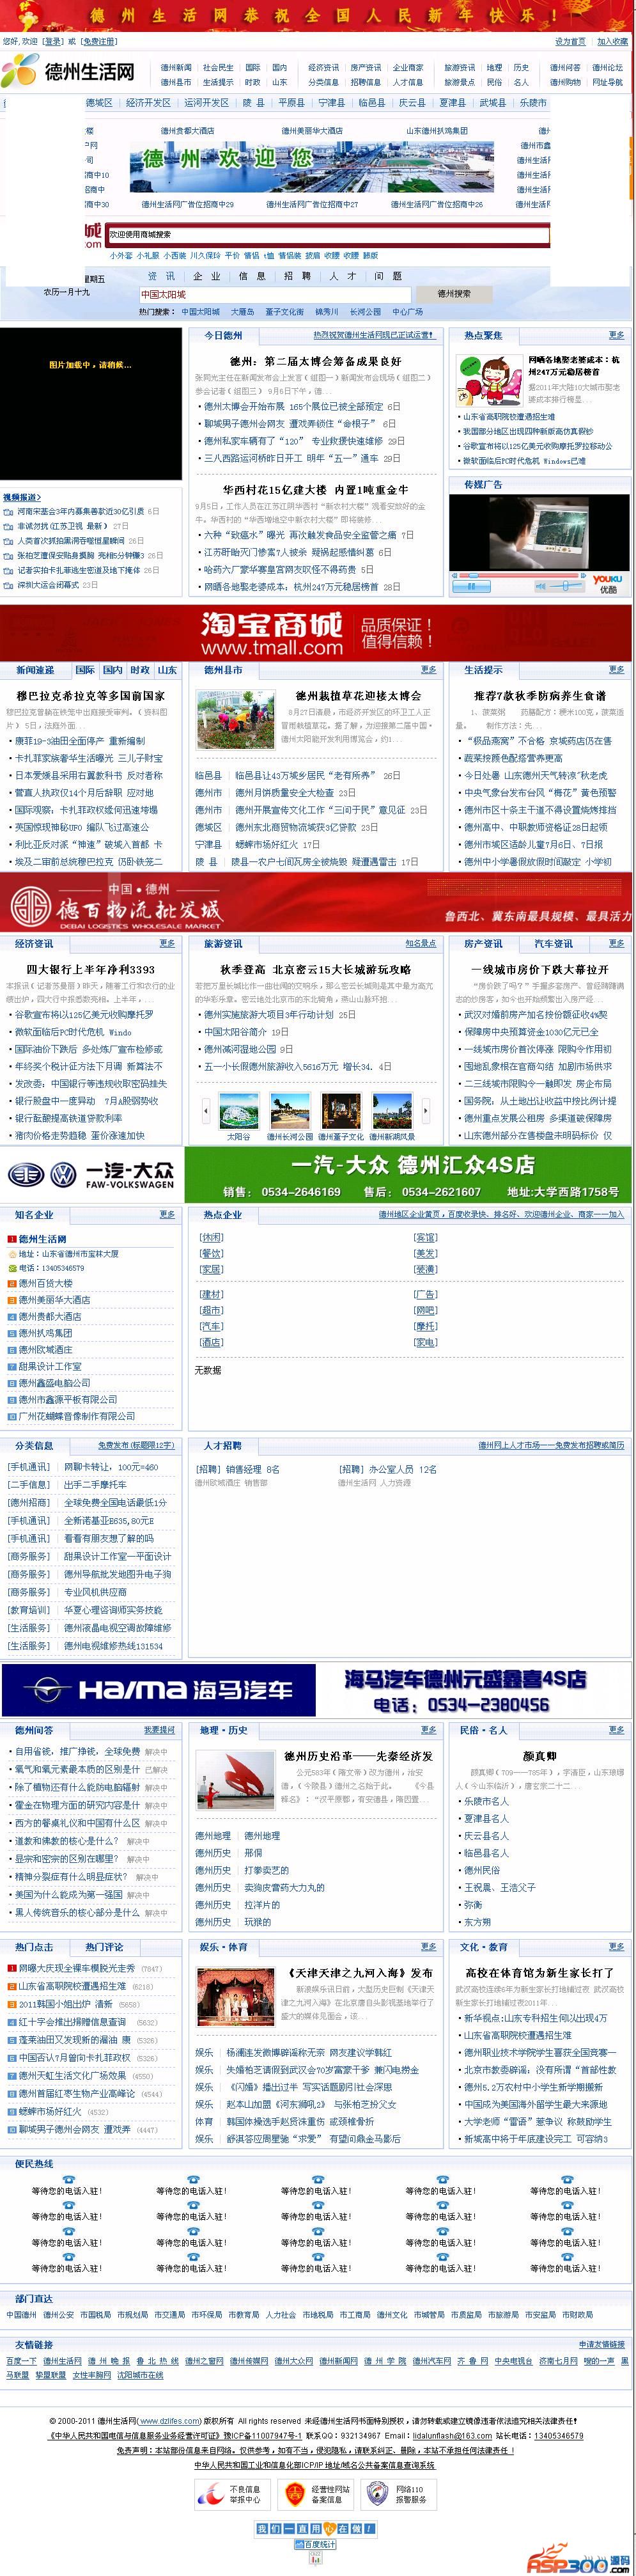This screenshot has height=2576, width=636.
Task: Open the 德州长河公园 thumbnail
Action: pos(290,1111)
